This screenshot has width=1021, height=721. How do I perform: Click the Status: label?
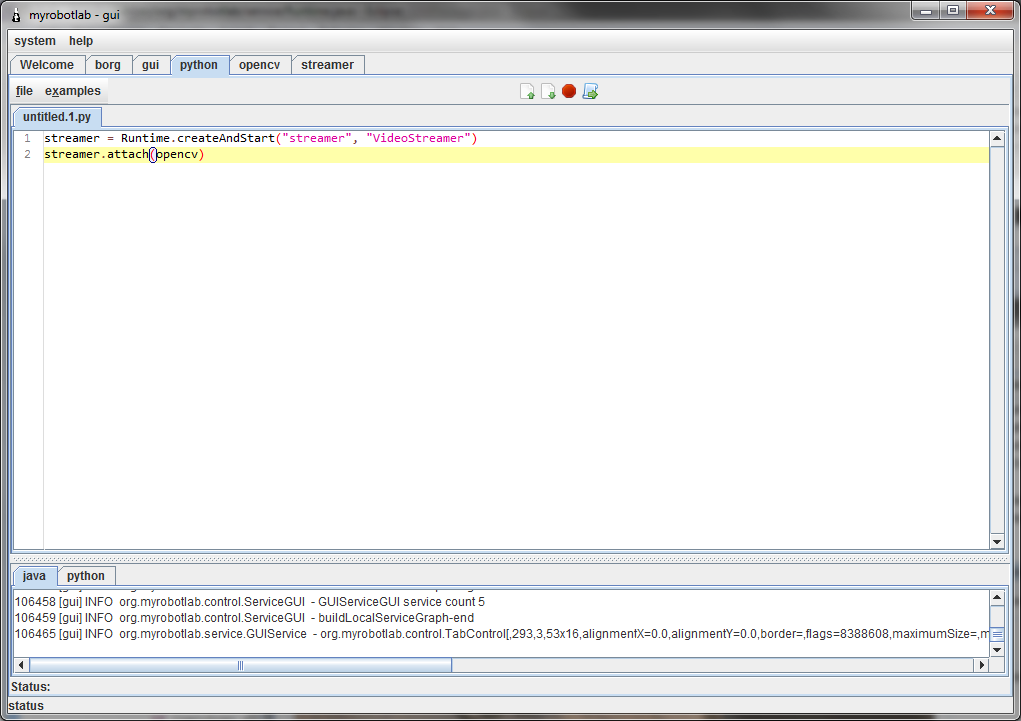(31, 686)
